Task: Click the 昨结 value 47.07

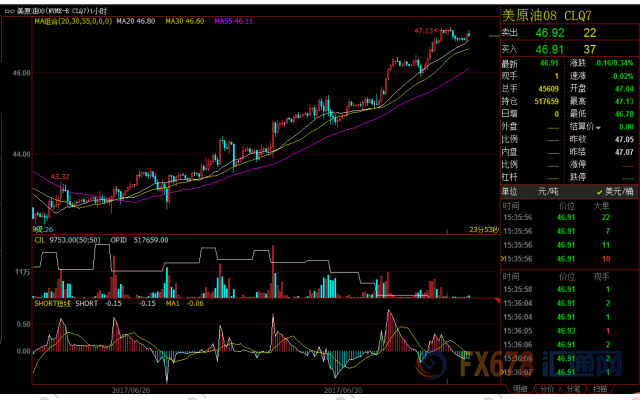Action: tap(624, 152)
